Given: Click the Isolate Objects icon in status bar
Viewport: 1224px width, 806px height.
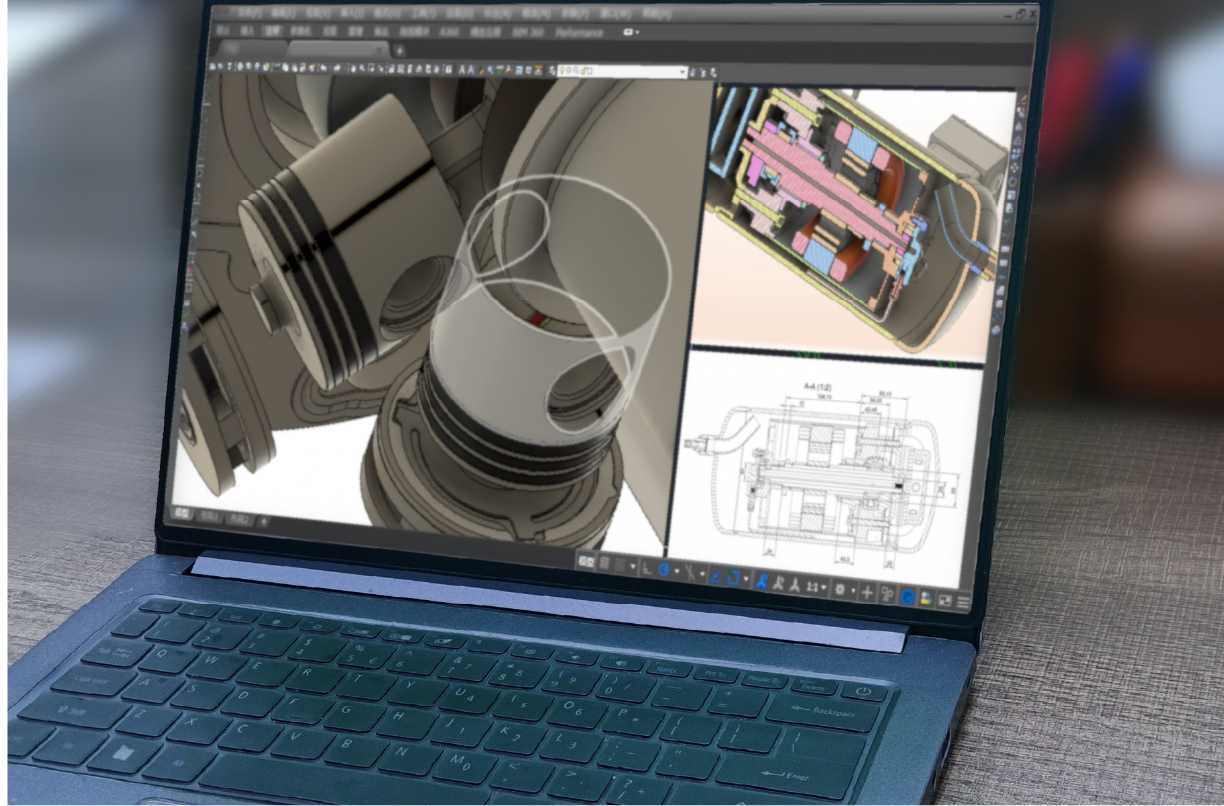Looking at the screenshot, I should 887,593.
